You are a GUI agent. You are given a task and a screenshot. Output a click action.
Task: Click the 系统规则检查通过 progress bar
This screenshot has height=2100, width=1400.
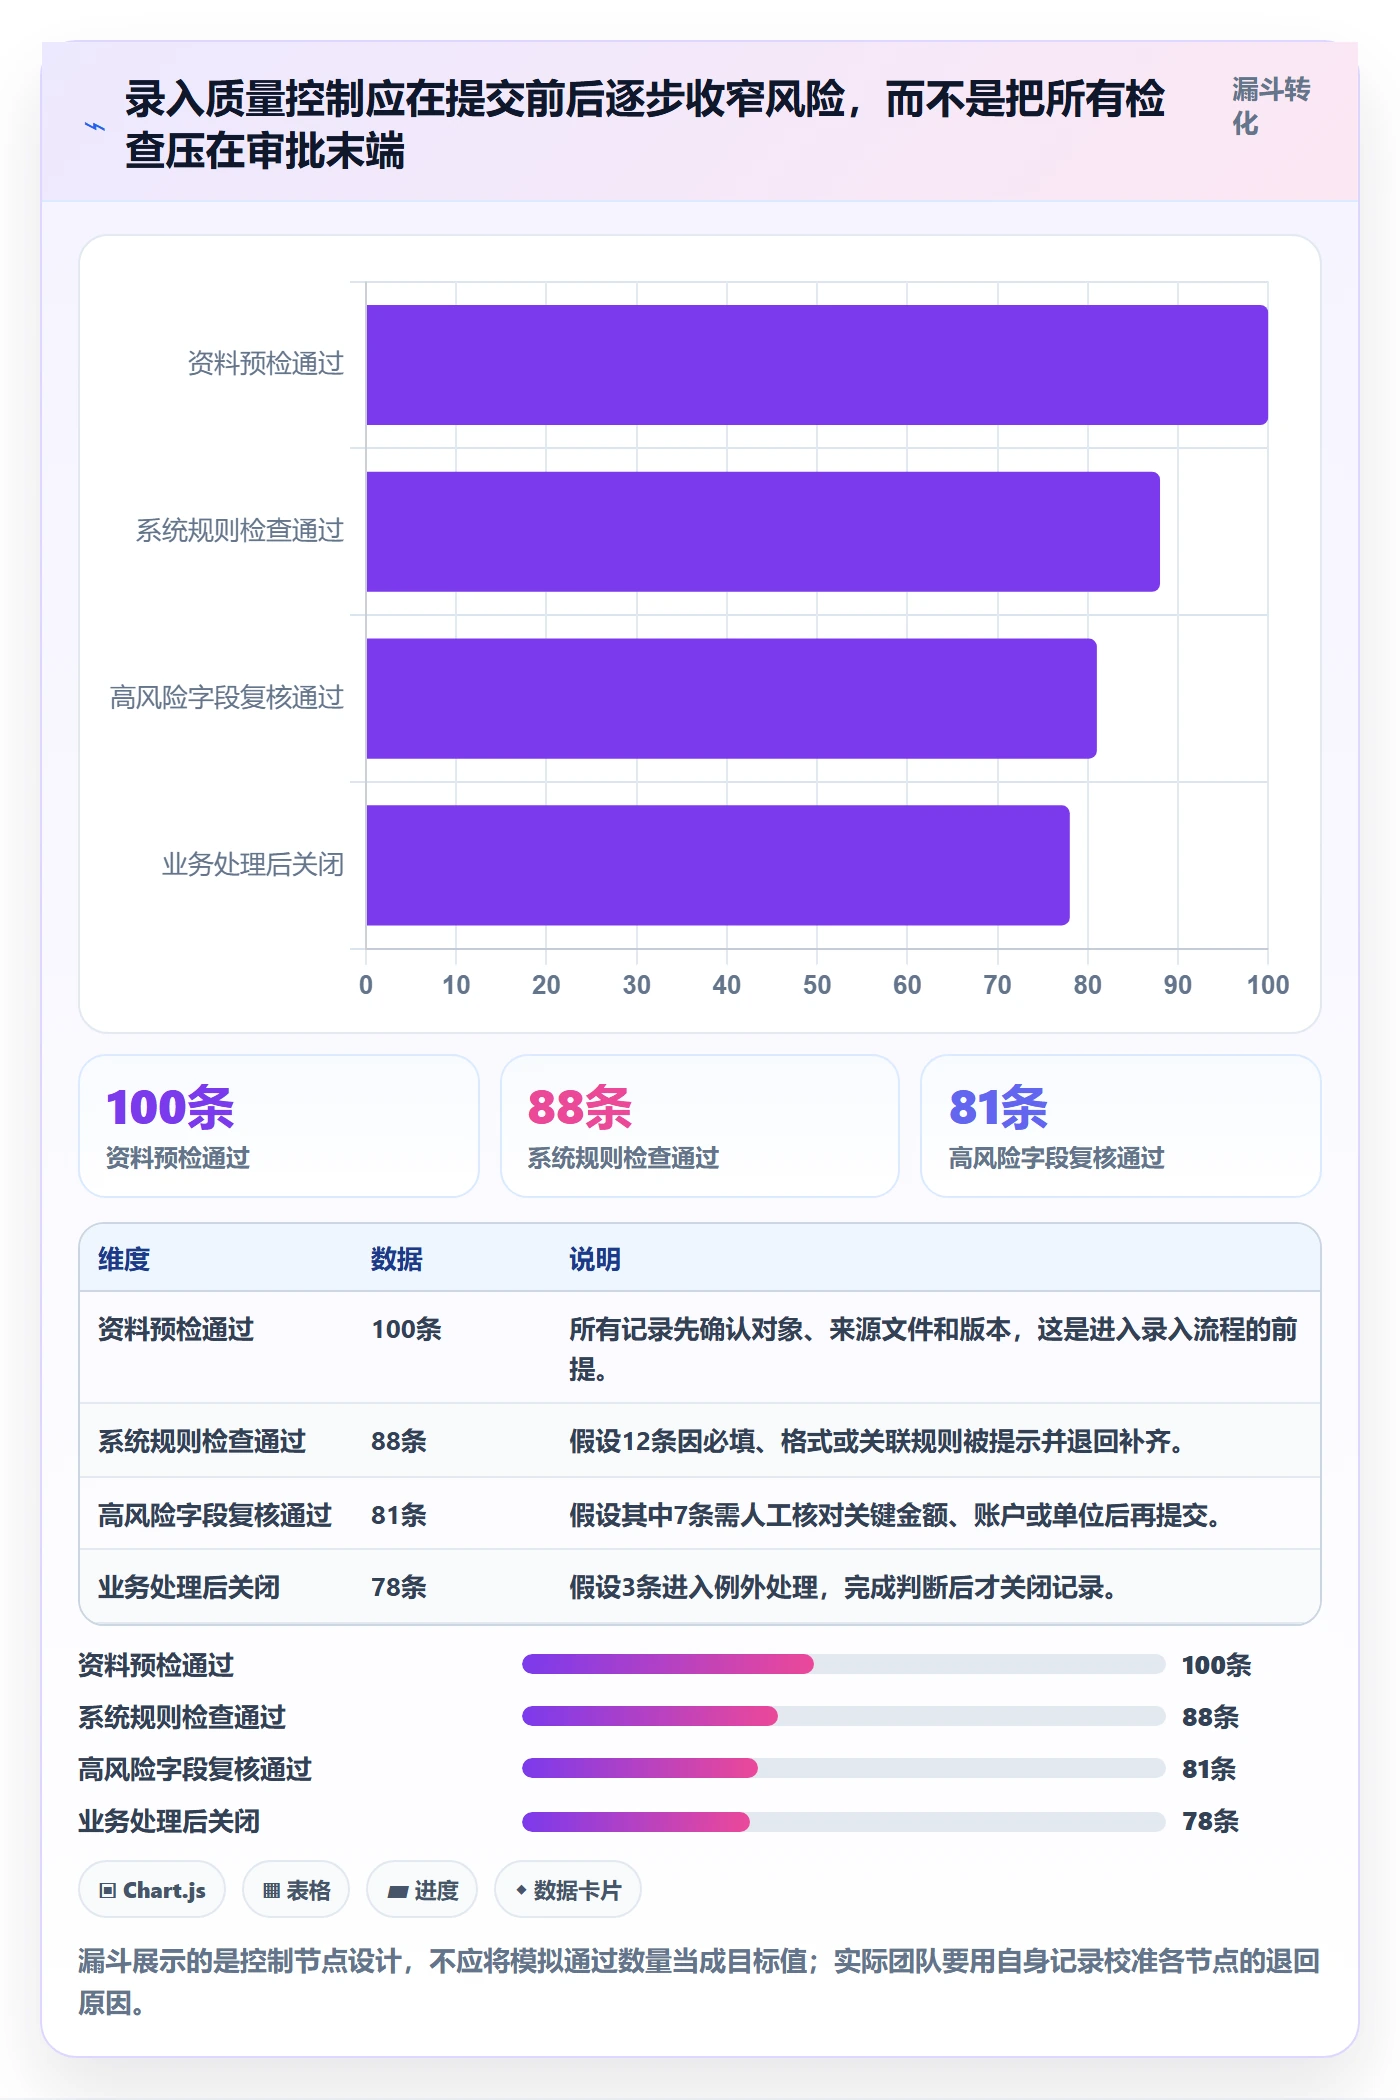tap(844, 1716)
